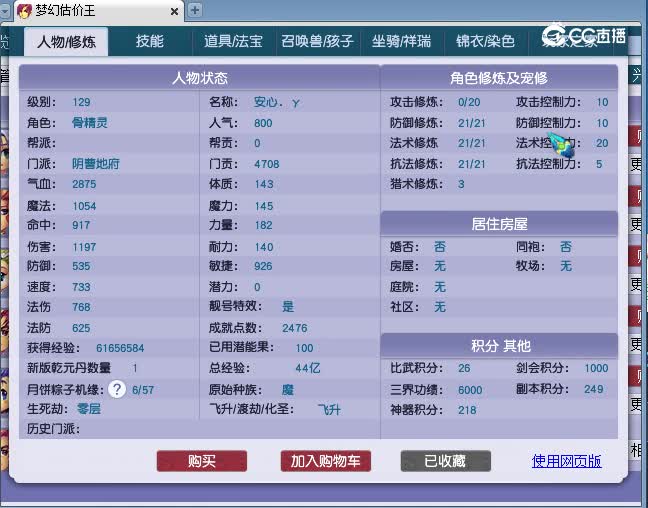Click the 梦幻估价王 tab favicon
The height and width of the screenshot is (508, 648).
24,10
